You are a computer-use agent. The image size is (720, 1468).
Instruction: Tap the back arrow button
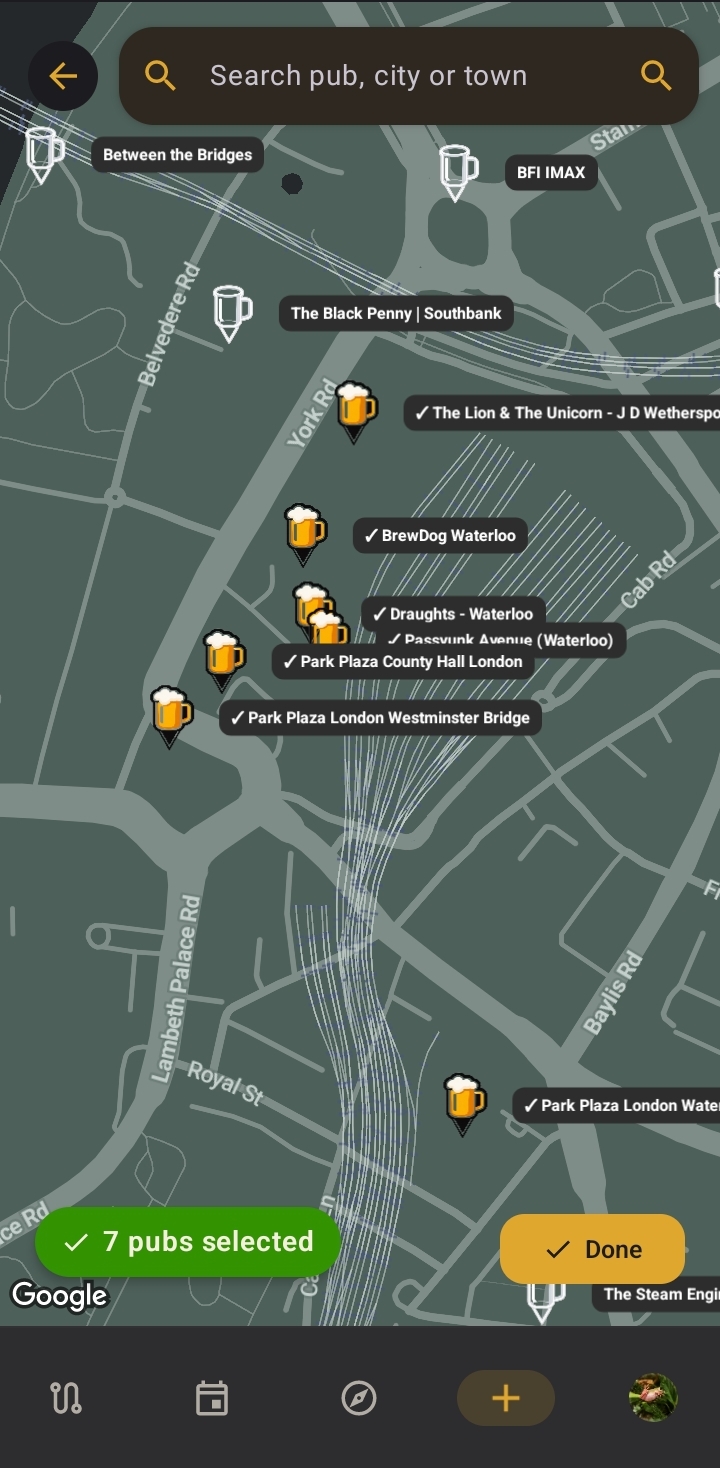[63, 76]
